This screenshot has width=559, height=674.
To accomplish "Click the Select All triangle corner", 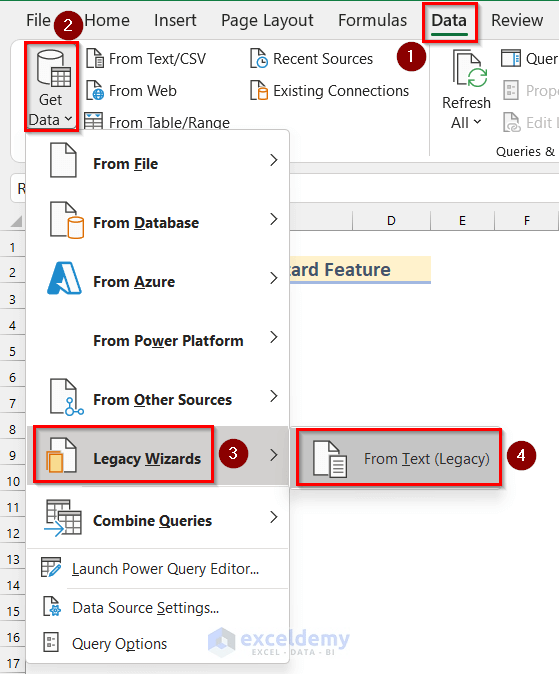I will [16, 221].
